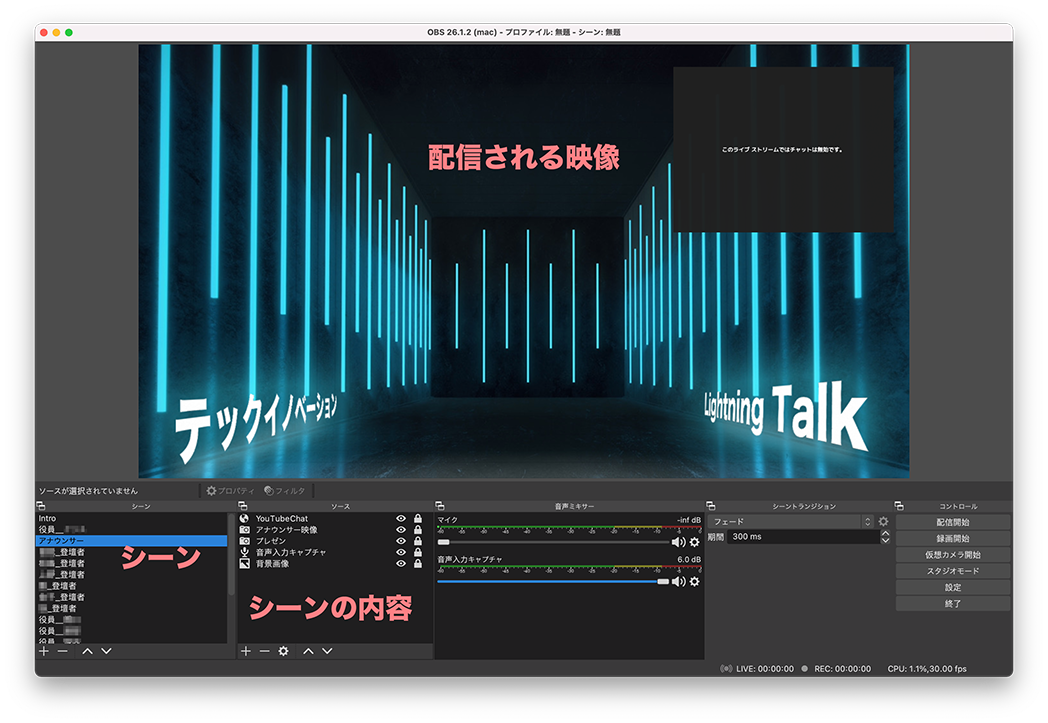The height and width of the screenshot is (723, 1048).
Task: Open settings gear for 音声入力キャプチャ mixer channel
Action: [694, 581]
